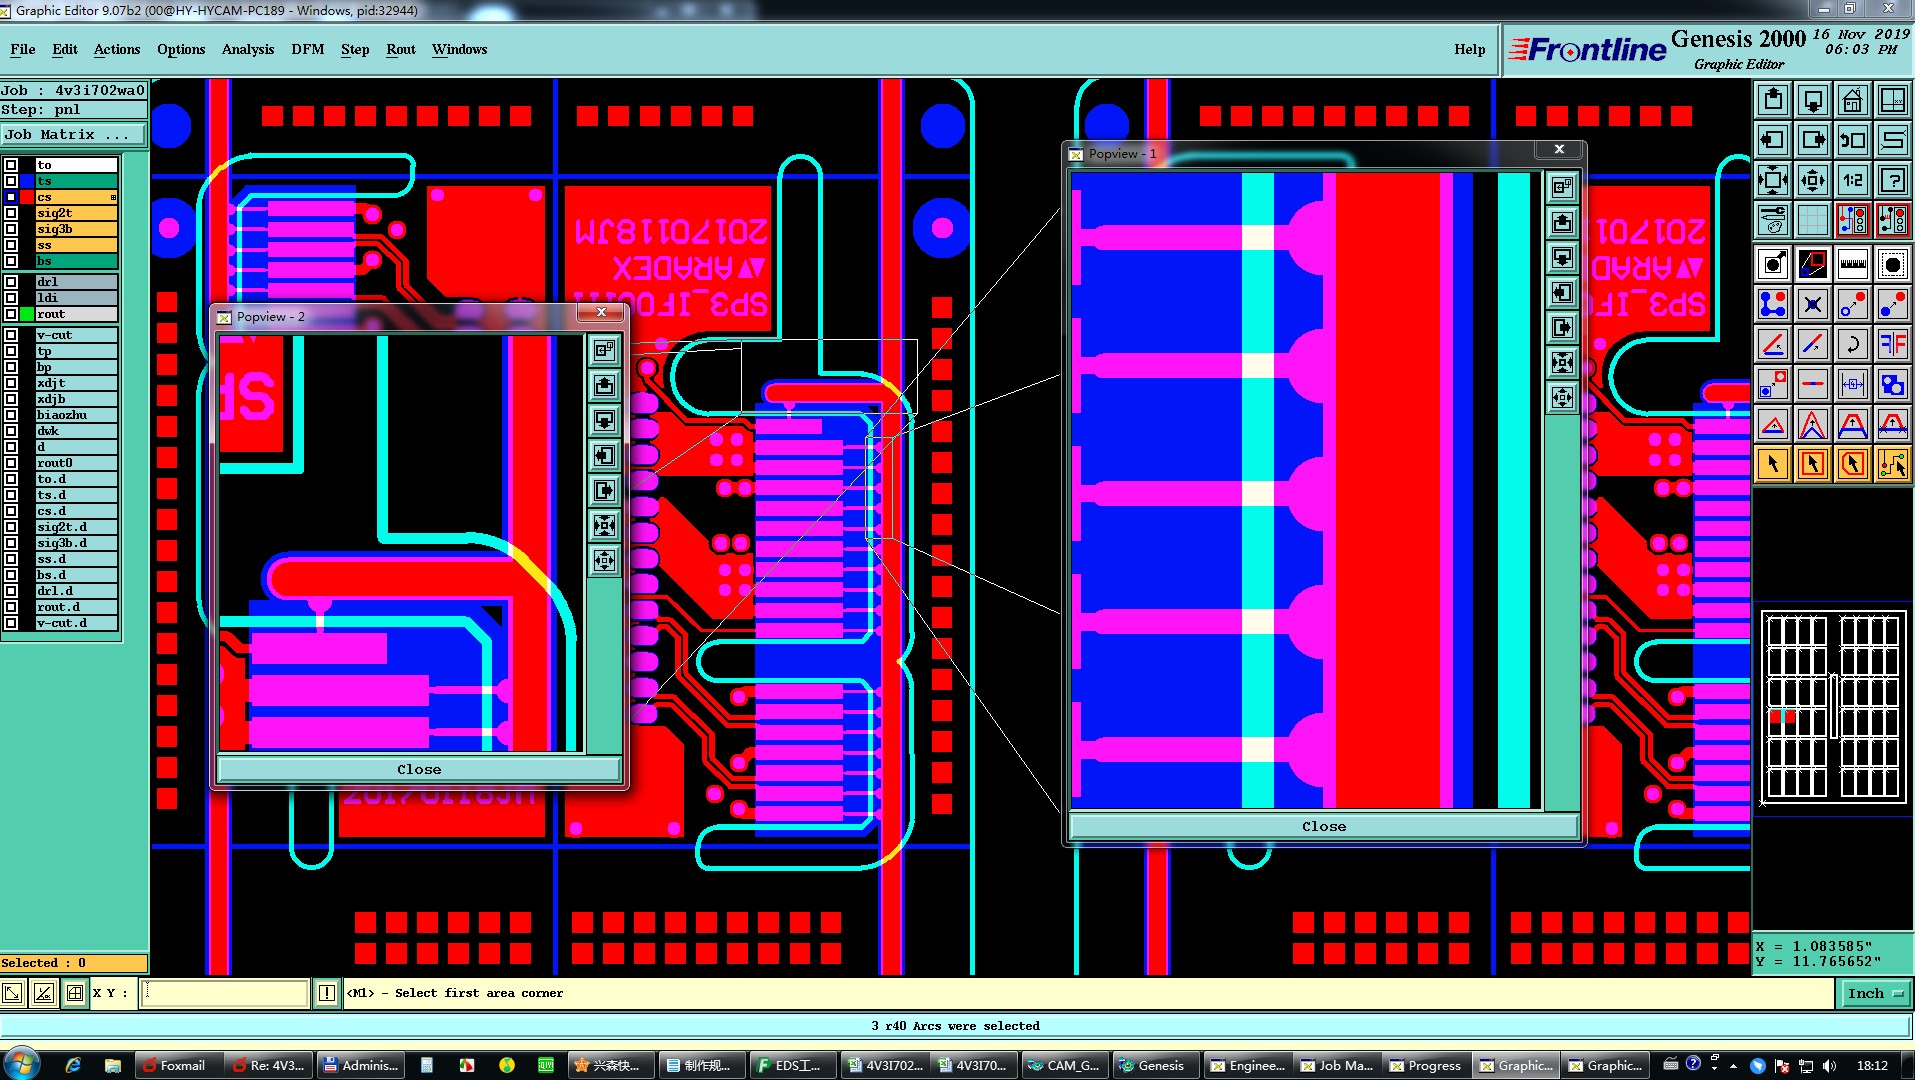Select the rectangle area select tool
Screen dimensions: 1915x1080
pos(1813,464)
